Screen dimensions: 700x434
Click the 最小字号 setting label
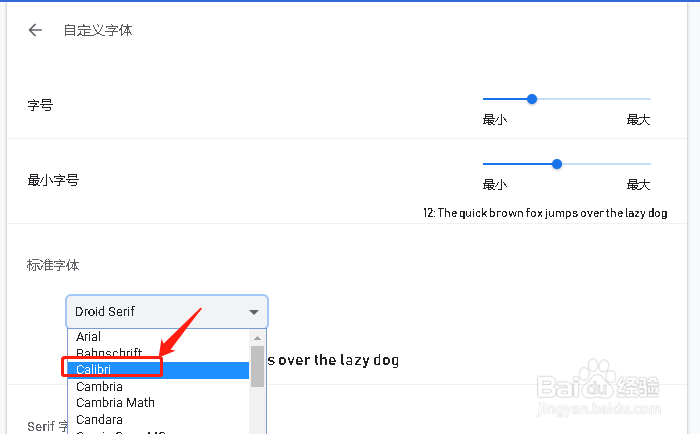coord(53,180)
